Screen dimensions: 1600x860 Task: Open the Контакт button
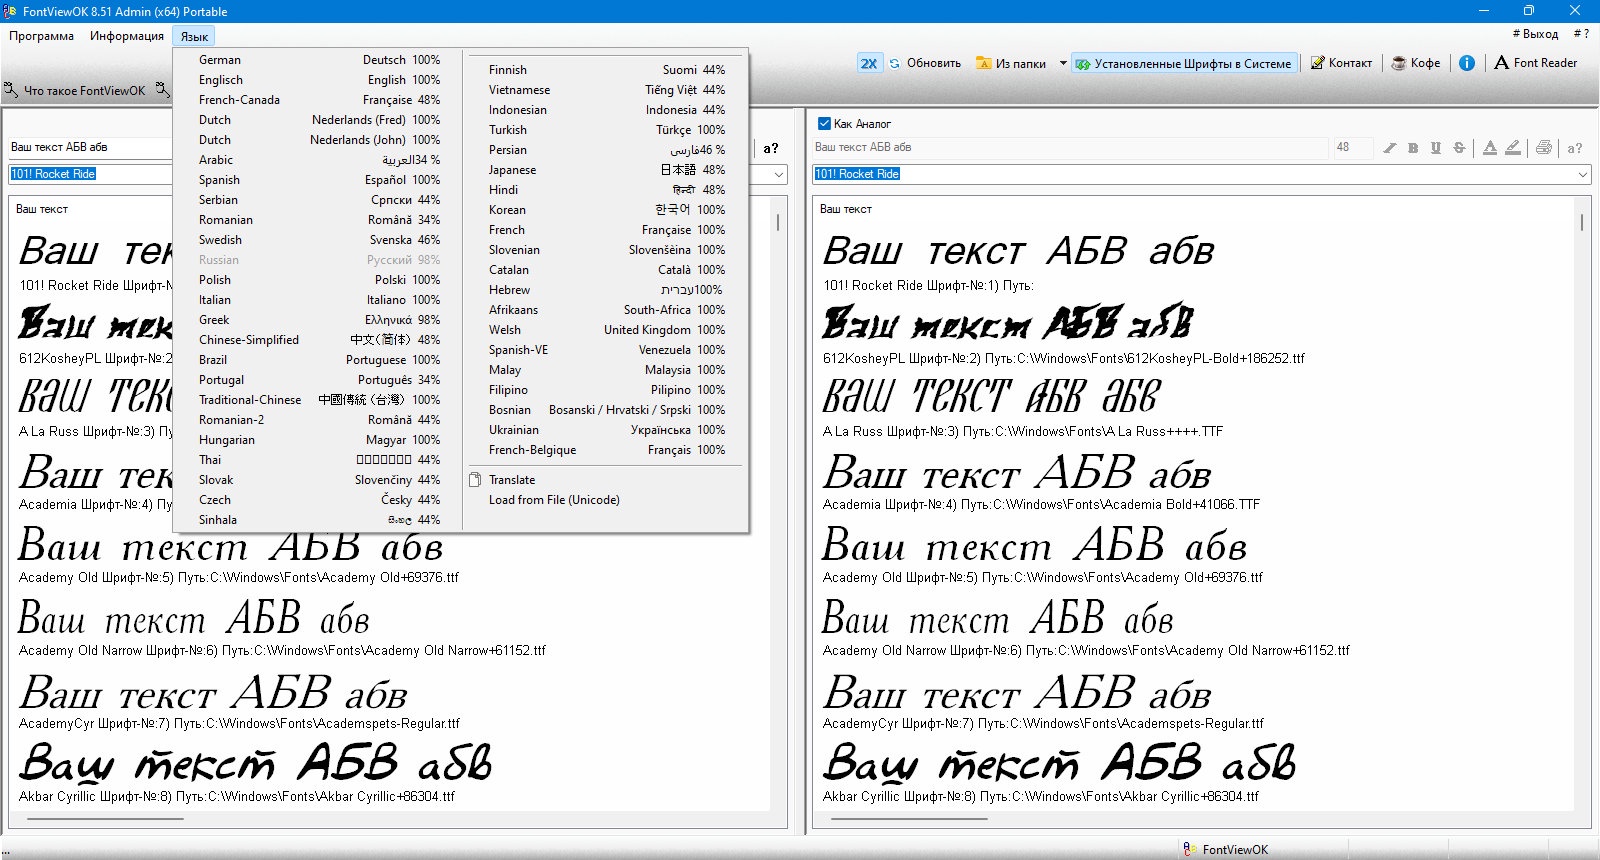1341,63
